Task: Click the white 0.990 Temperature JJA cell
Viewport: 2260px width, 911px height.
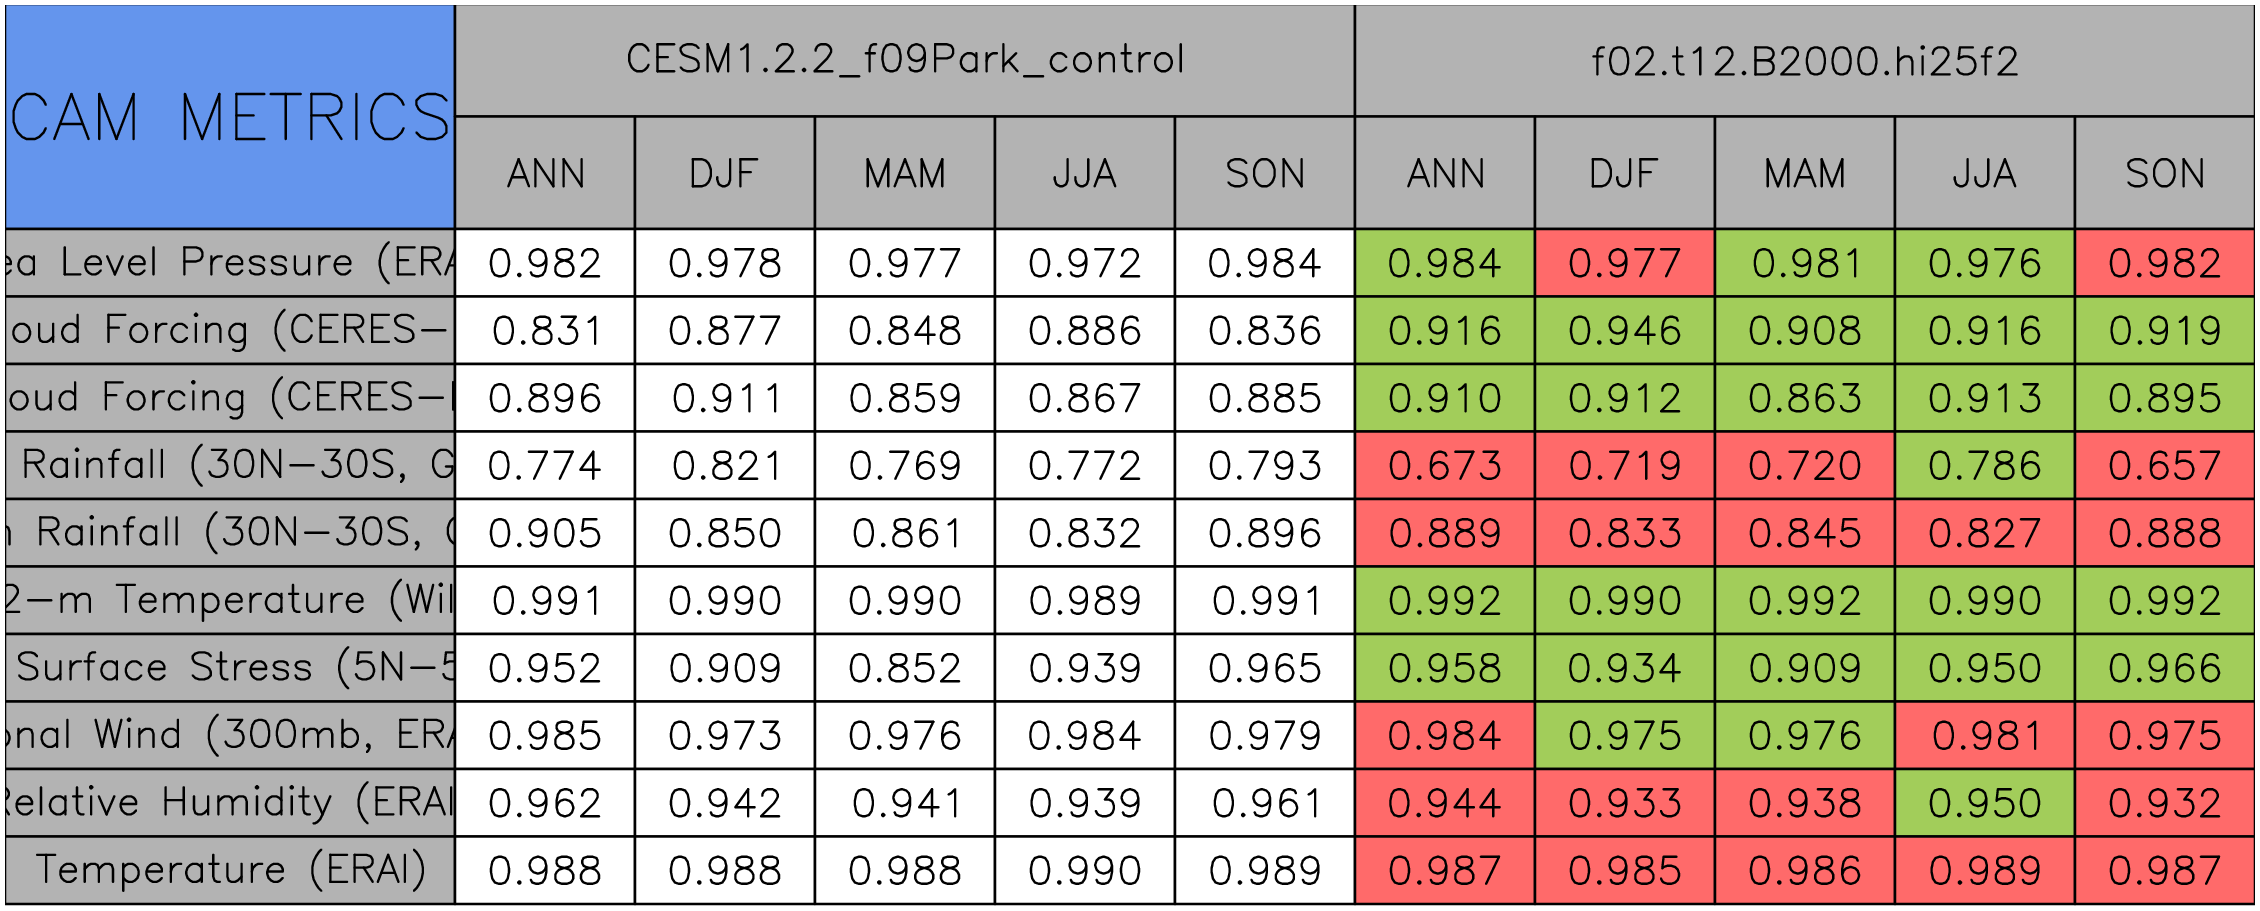Action: coord(1085,870)
